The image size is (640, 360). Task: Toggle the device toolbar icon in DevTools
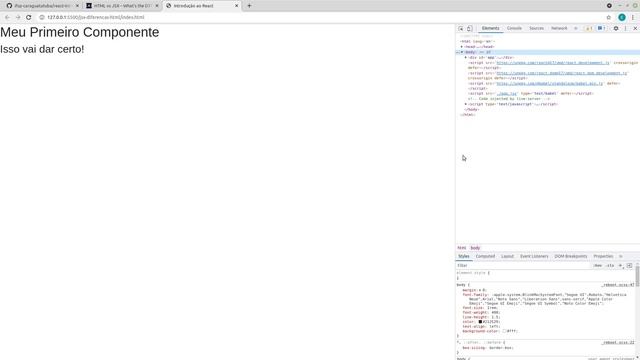point(469,29)
